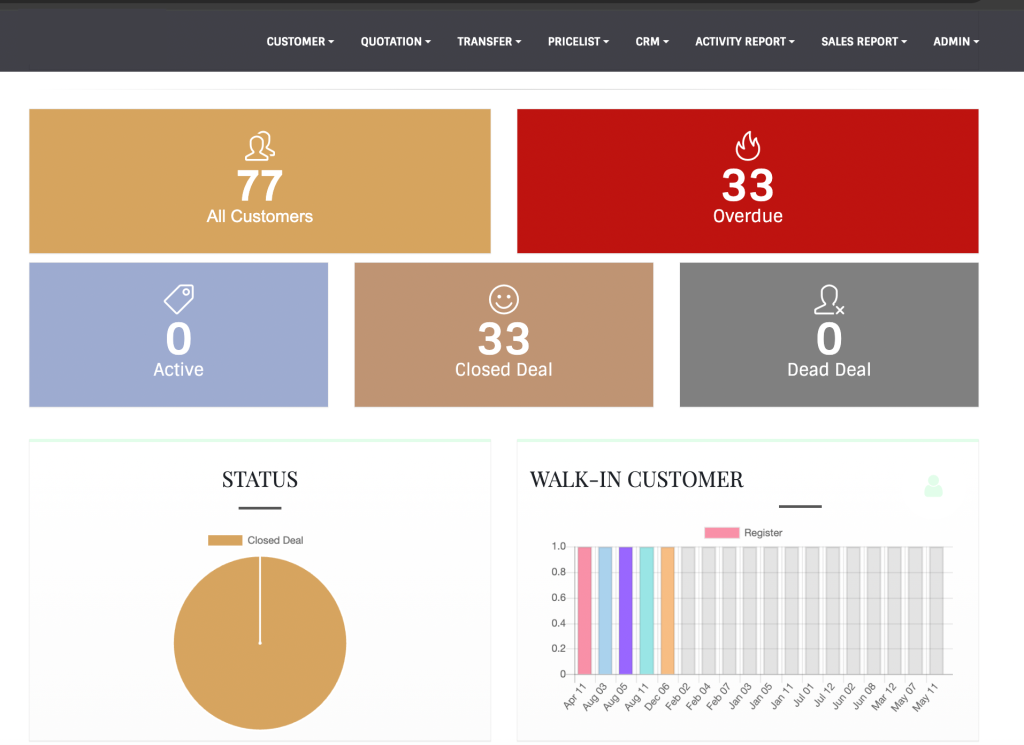Click the gray May 11 bar
Screen dimensions: 1024x745
936,610
